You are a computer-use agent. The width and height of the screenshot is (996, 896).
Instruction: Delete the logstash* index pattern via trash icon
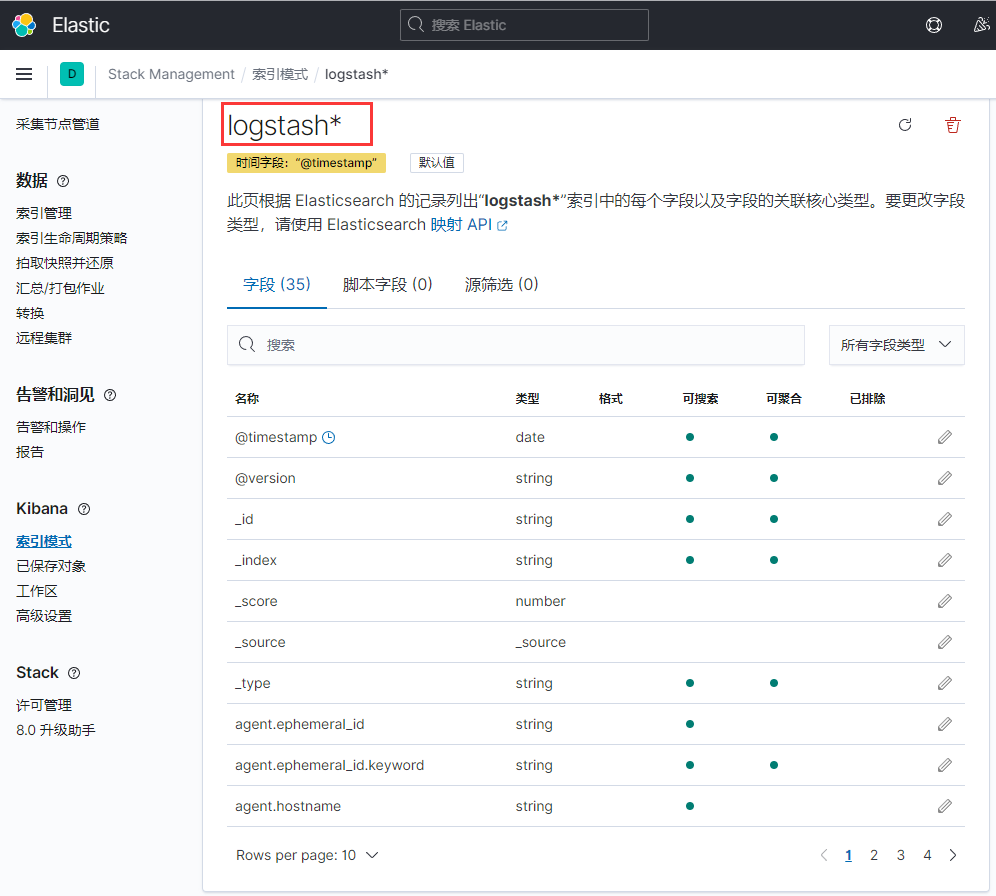point(952,125)
